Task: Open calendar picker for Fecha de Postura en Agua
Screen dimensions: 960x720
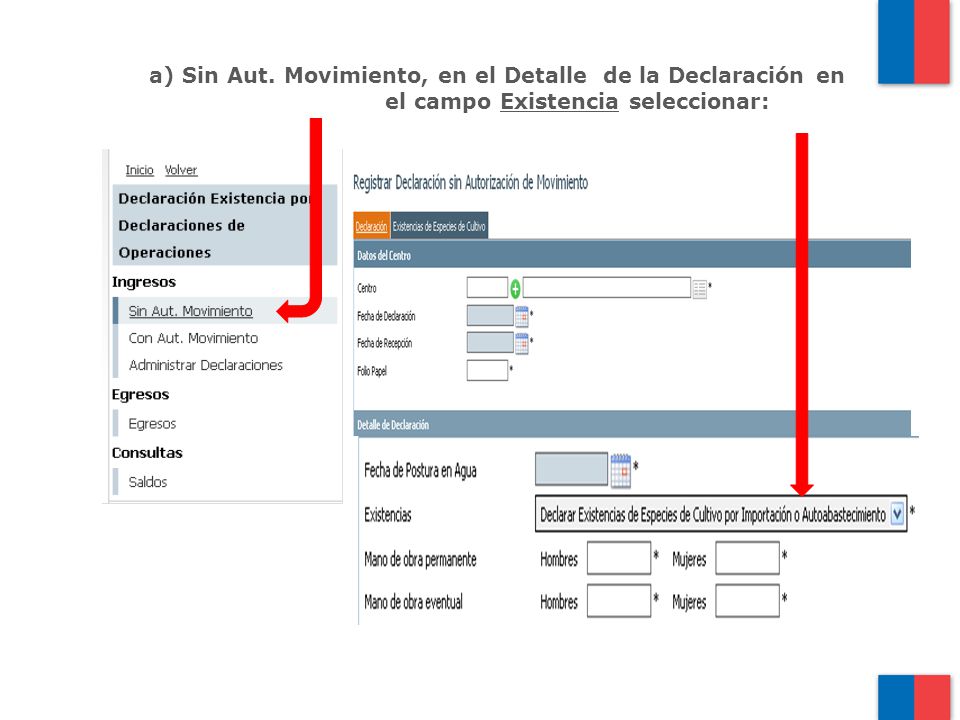Action: pyautogui.click(x=620, y=470)
